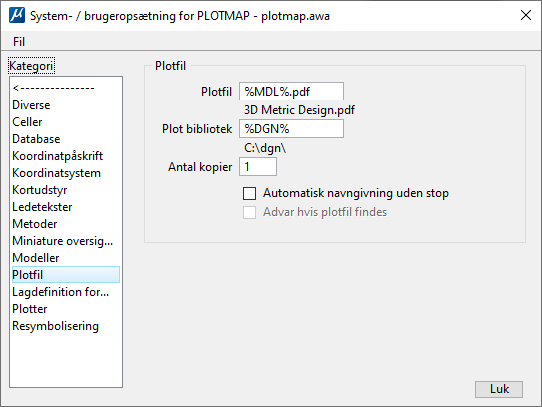Select Koordinatsystem in the list
Image resolution: width=542 pixels, height=407 pixels.
tap(56, 173)
